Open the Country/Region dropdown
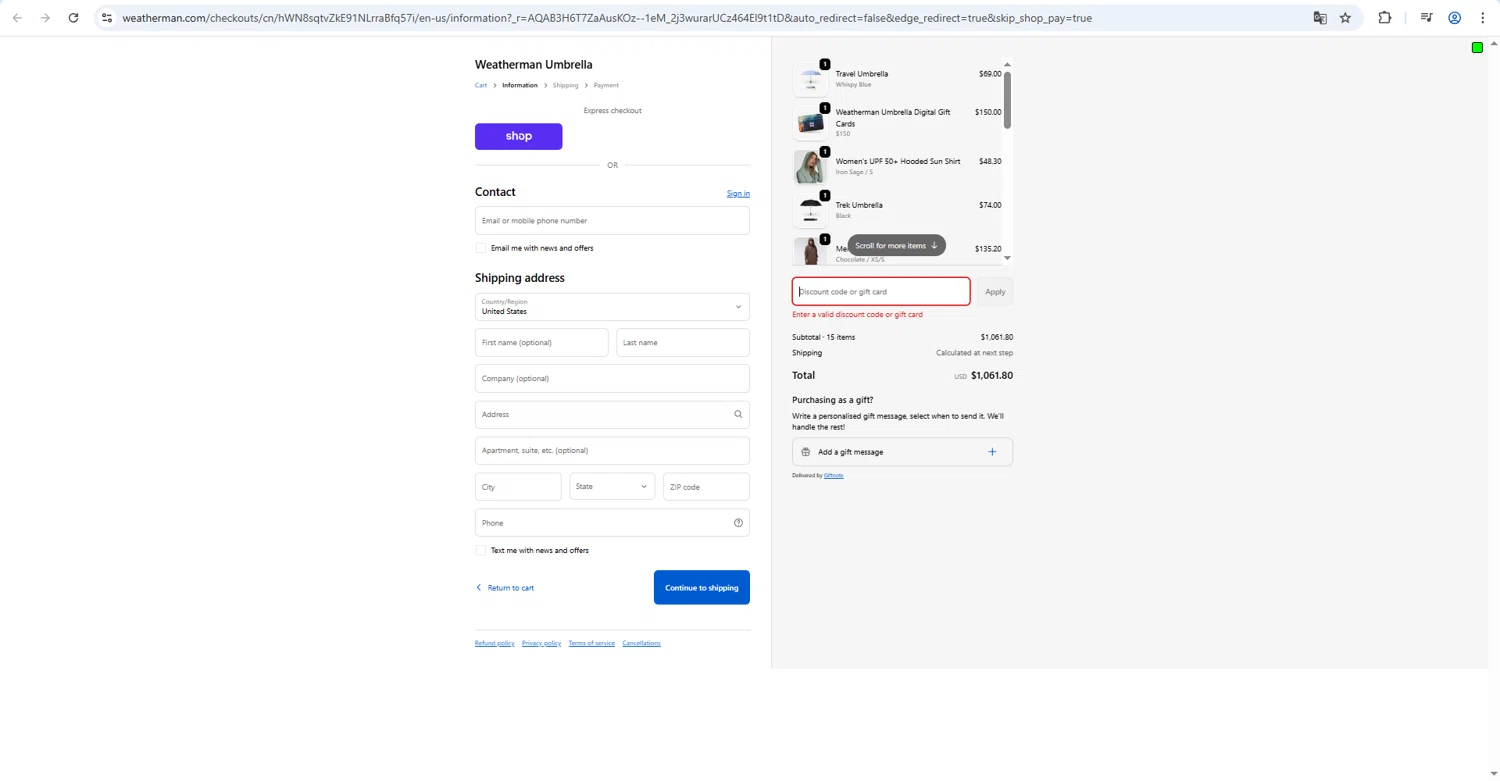Screen dimensions: 1500x781 click(x=612, y=307)
